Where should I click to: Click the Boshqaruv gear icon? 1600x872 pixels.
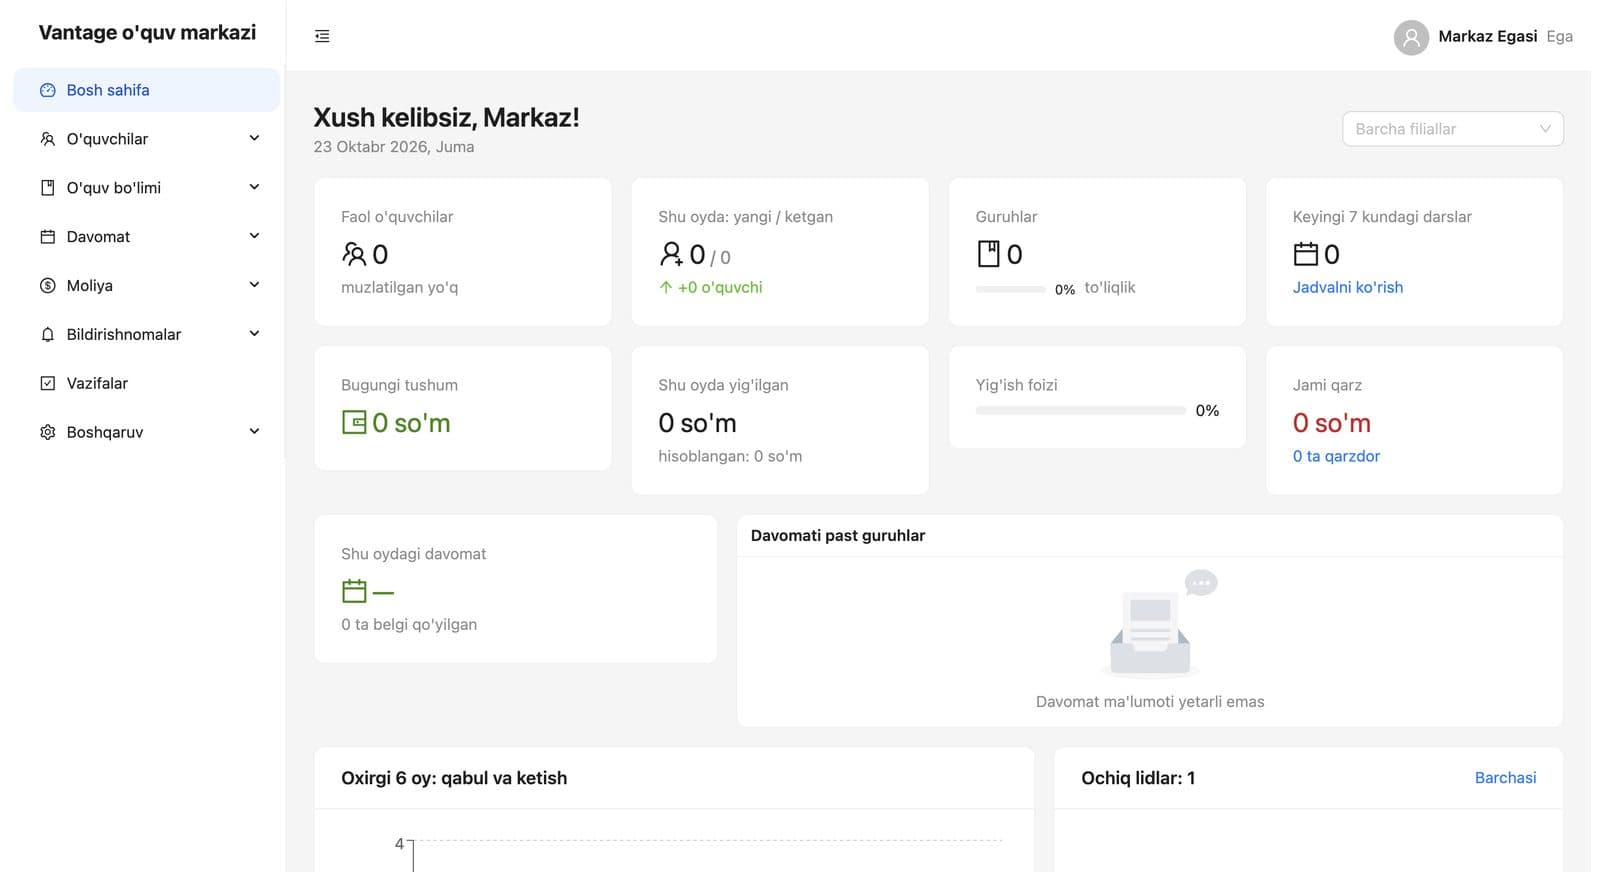pos(47,432)
